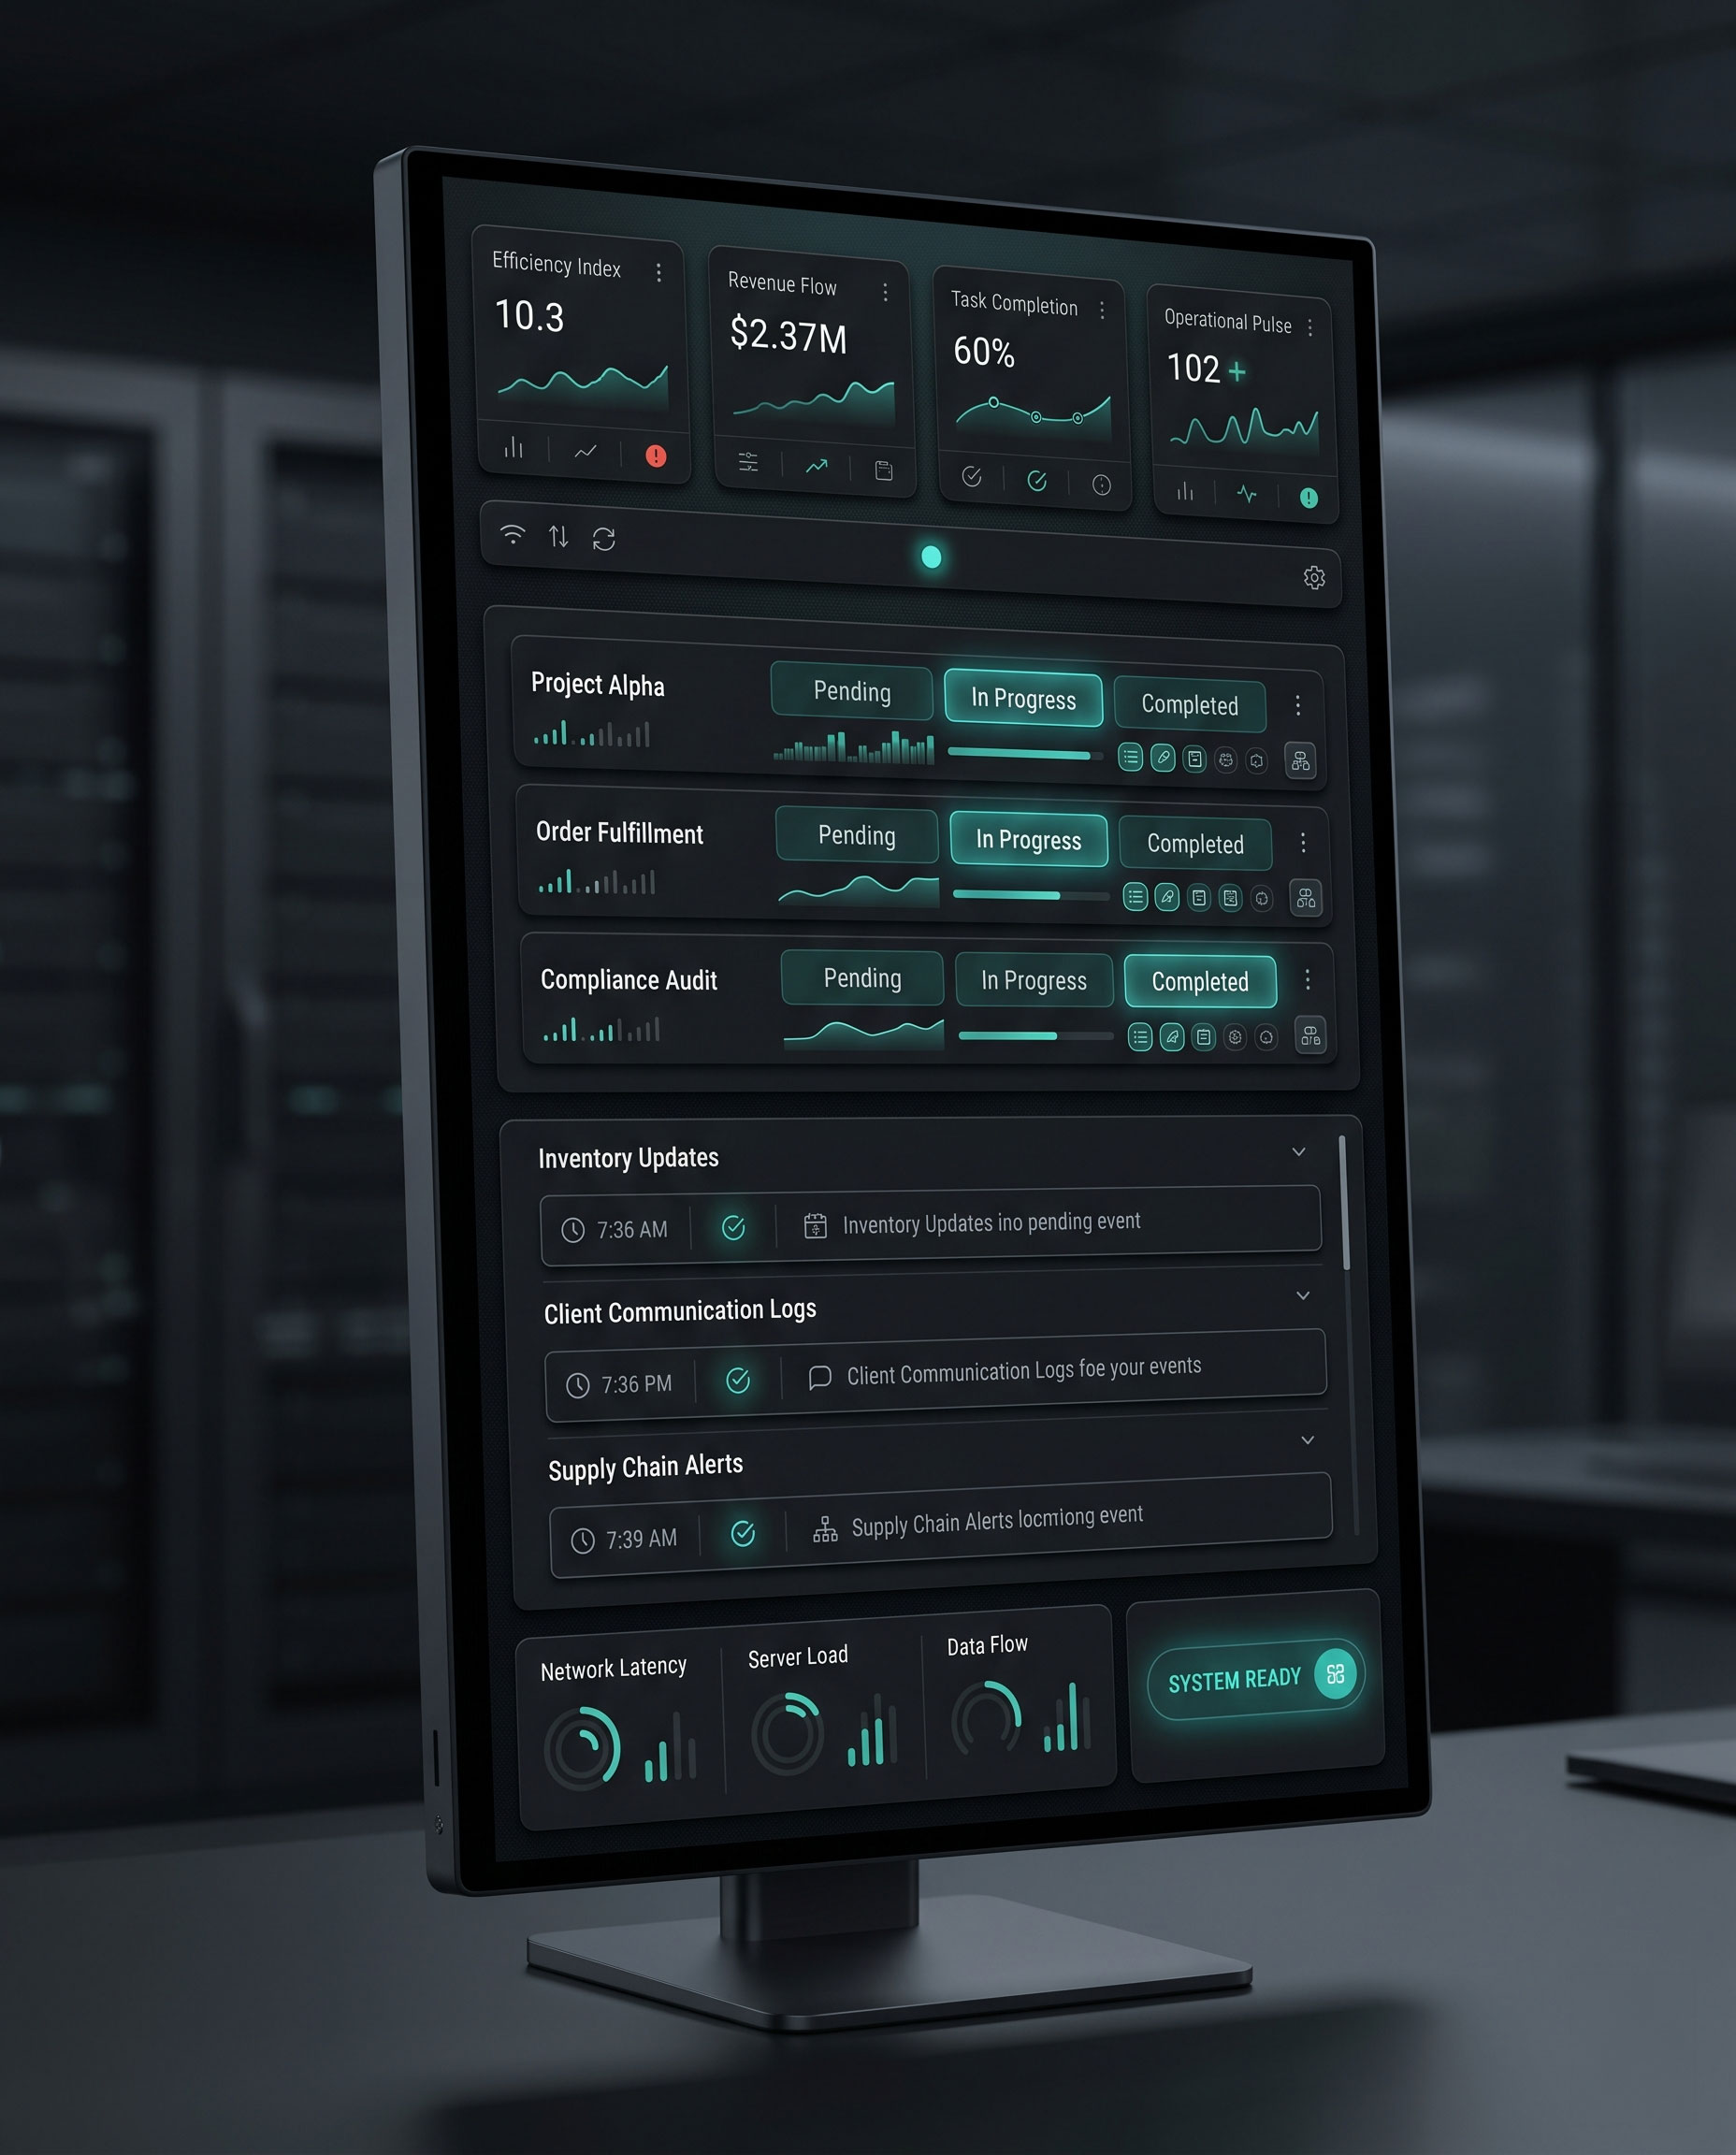Open 'Inventory Updates ino pending event' entry
This screenshot has height=2155, width=1736.
931,1226
